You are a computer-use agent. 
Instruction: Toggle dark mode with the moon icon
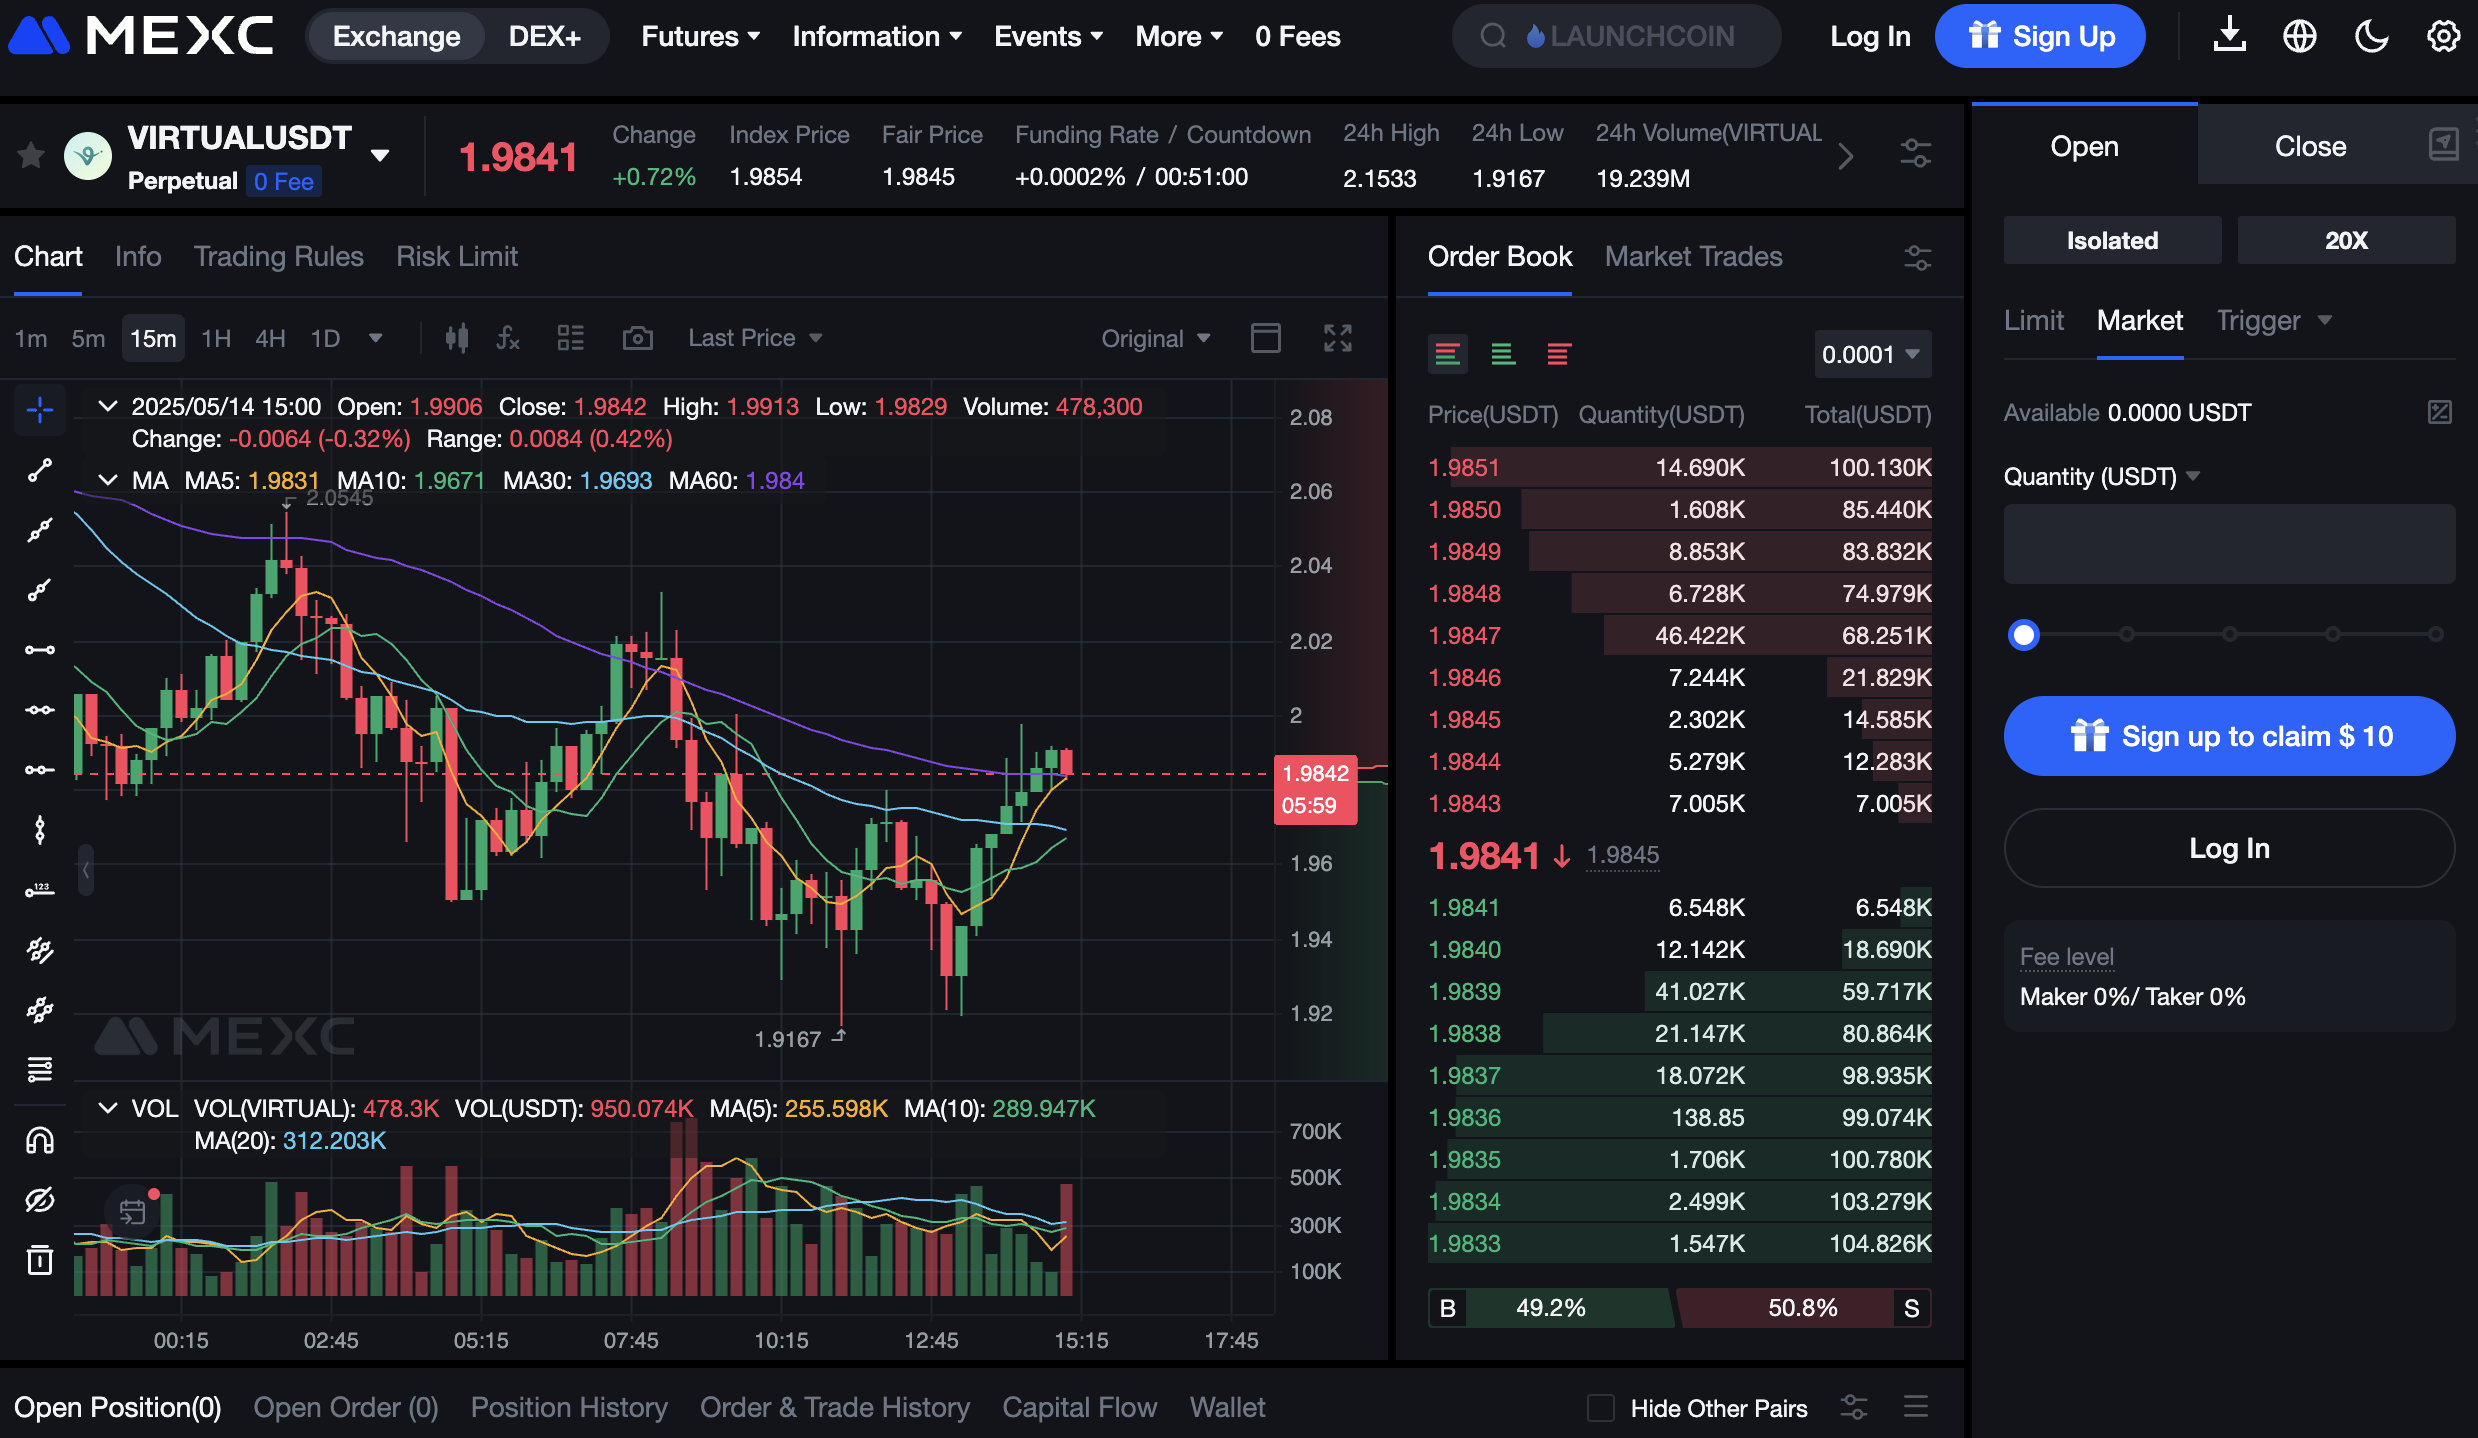(x=2372, y=36)
